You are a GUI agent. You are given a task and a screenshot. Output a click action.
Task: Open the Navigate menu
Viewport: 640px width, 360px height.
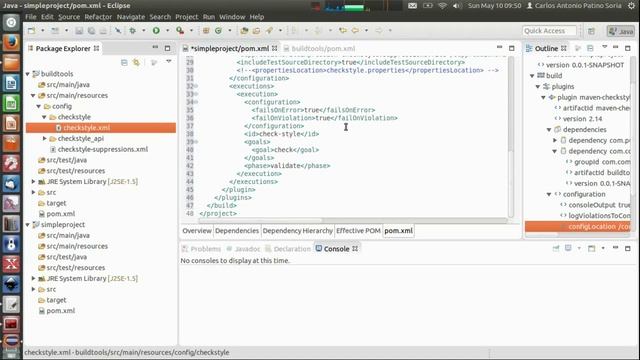(131, 17)
